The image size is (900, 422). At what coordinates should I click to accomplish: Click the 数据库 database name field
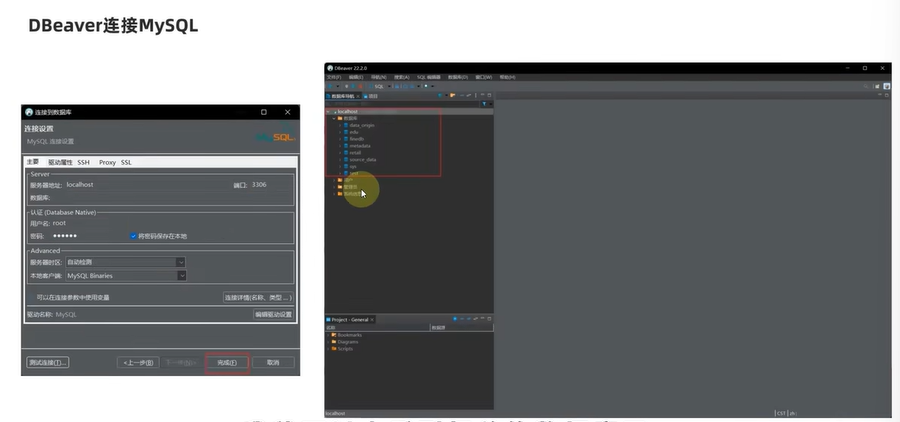[172, 198]
